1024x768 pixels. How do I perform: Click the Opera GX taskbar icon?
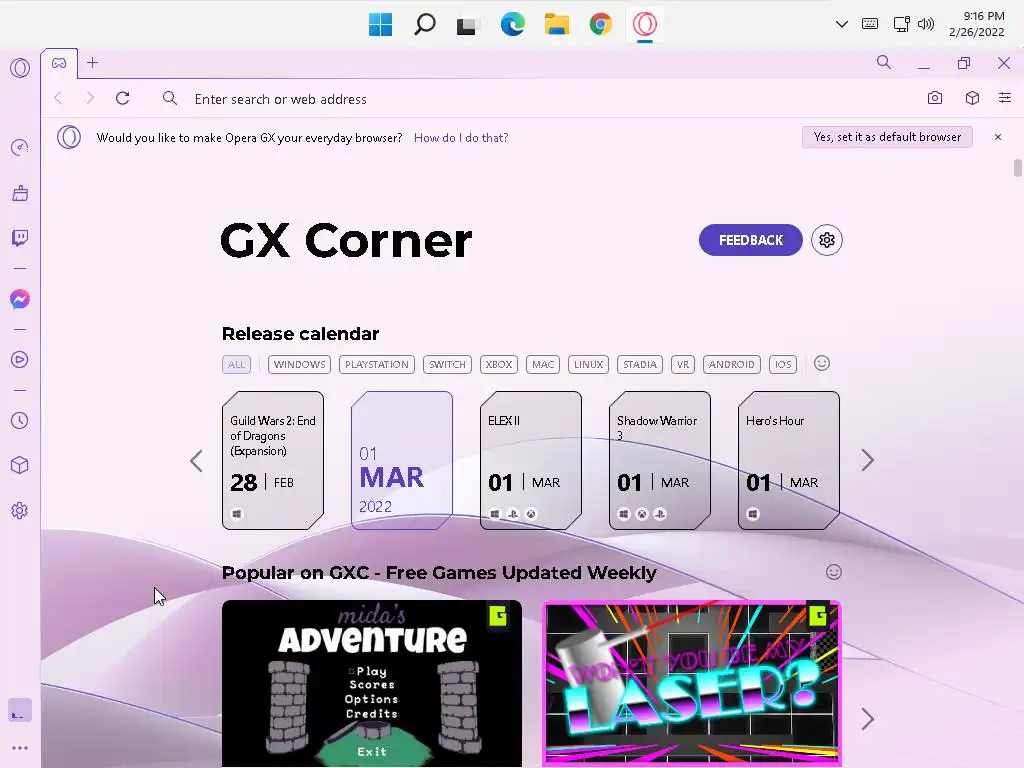645,25
